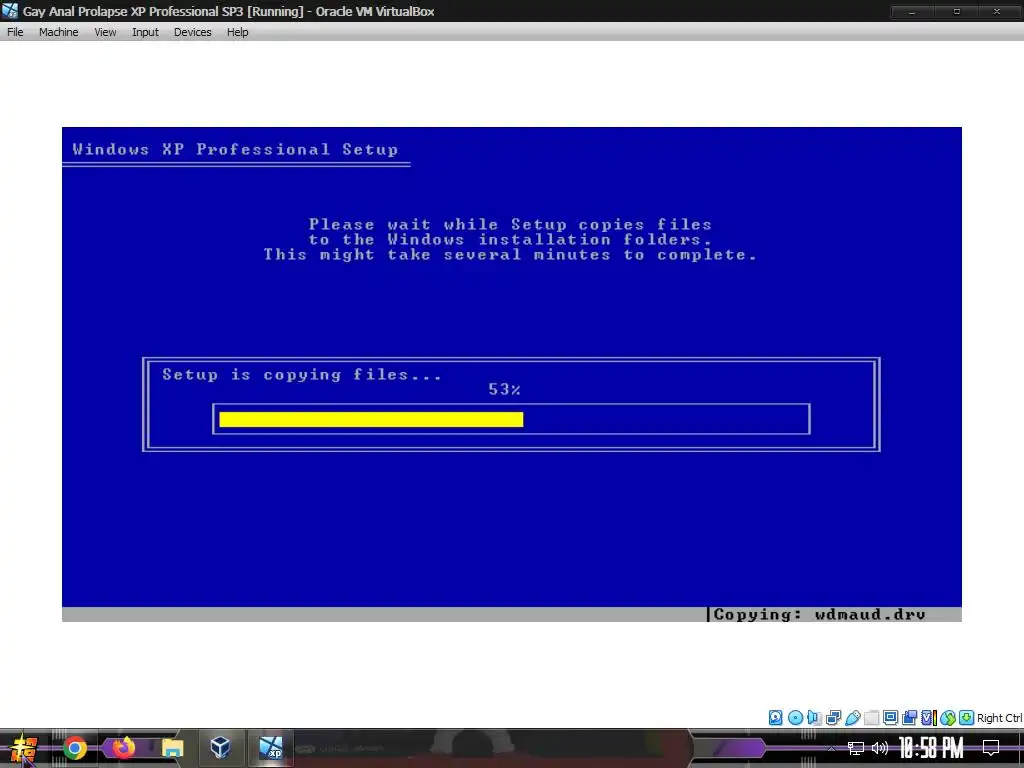Screen dimensions: 1024x768
Task: Click the yellow file-copy progress bar
Action: [x=371, y=419]
